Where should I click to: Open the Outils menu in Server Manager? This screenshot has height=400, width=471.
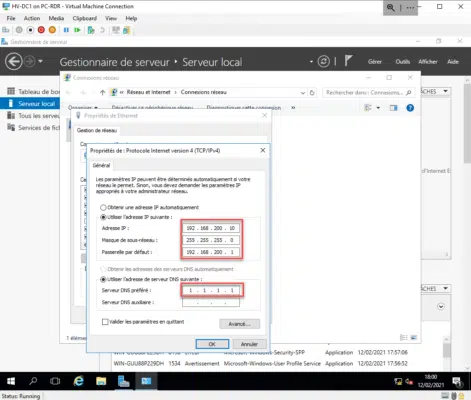click(x=403, y=62)
